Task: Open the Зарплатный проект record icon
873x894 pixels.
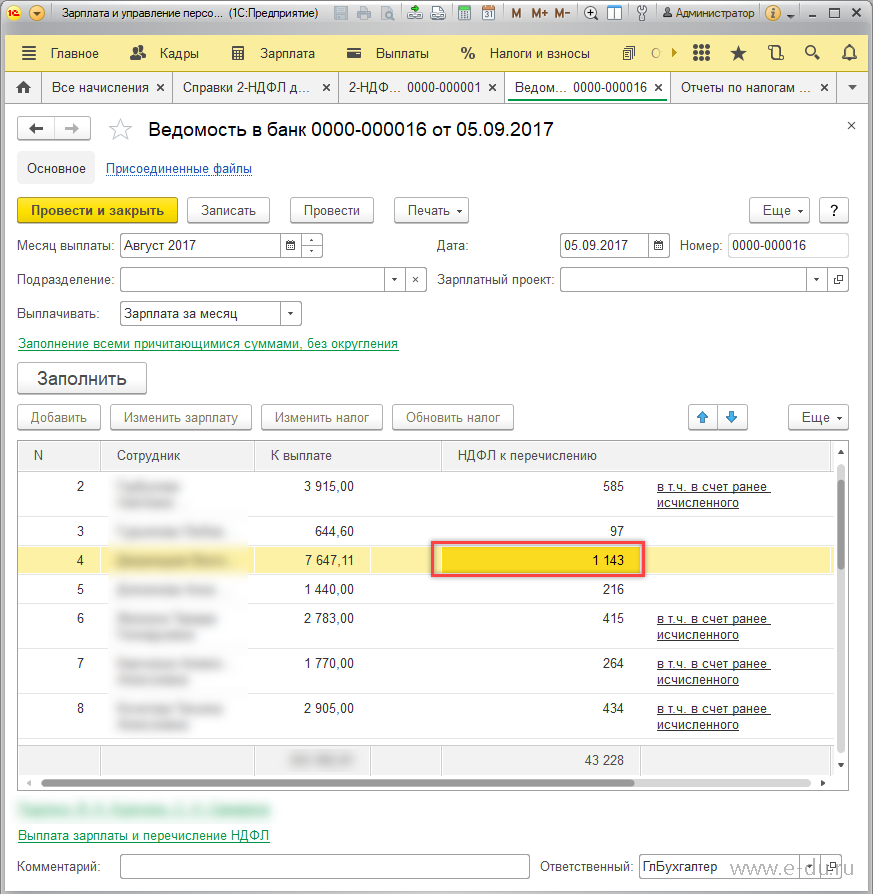Action: [x=838, y=279]
